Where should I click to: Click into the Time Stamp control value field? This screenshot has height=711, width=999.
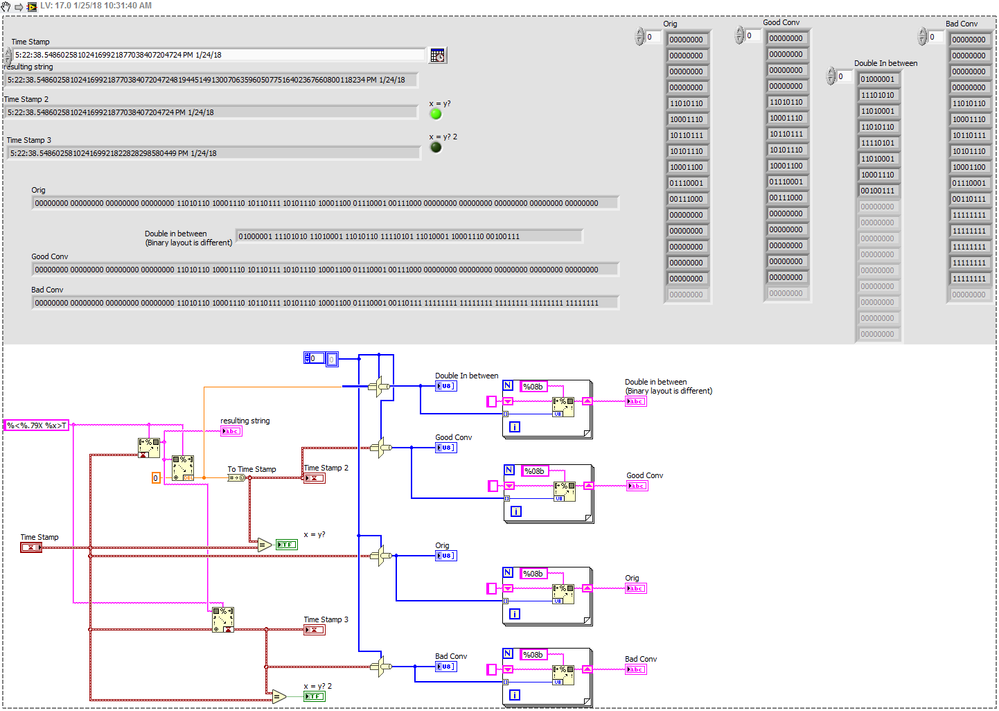pos(219,55)
